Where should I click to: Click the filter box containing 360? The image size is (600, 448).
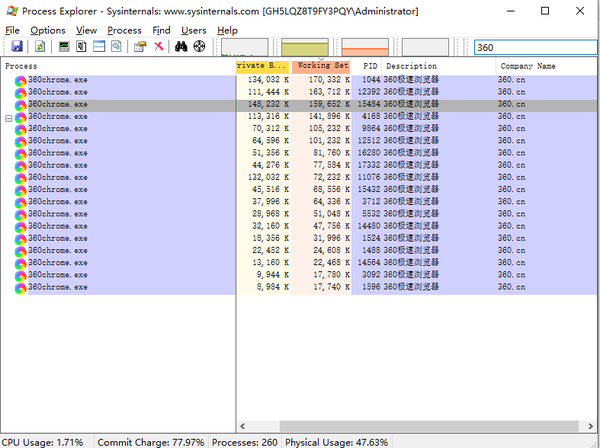535,47
